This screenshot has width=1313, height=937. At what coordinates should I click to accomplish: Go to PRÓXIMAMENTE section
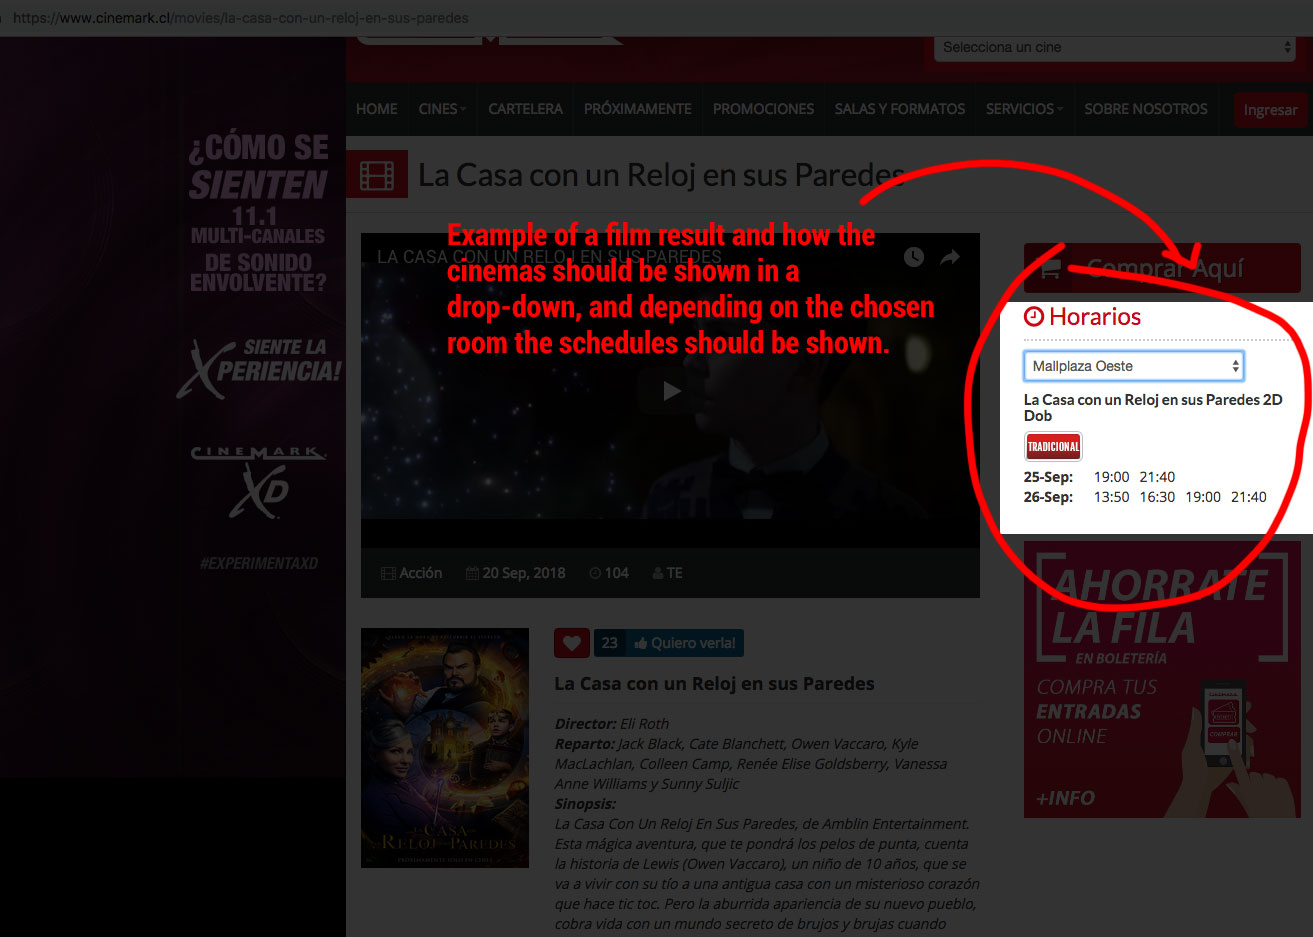tap(637, 109)
